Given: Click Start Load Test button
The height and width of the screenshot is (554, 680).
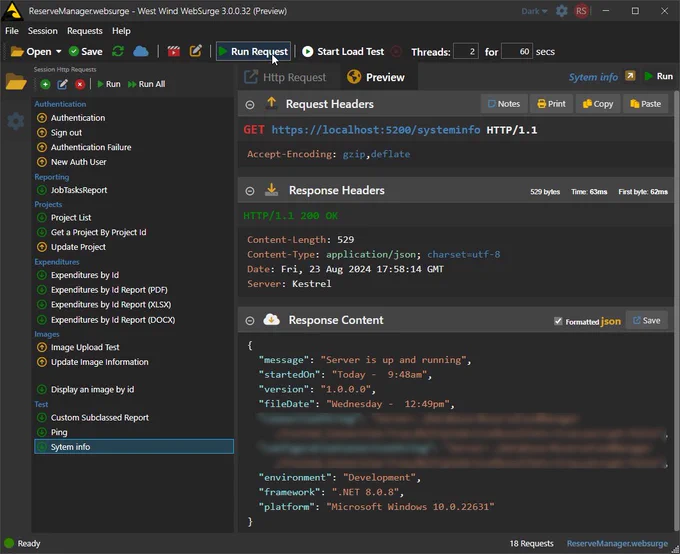Looking at the screenshot, I should point(343,52).
